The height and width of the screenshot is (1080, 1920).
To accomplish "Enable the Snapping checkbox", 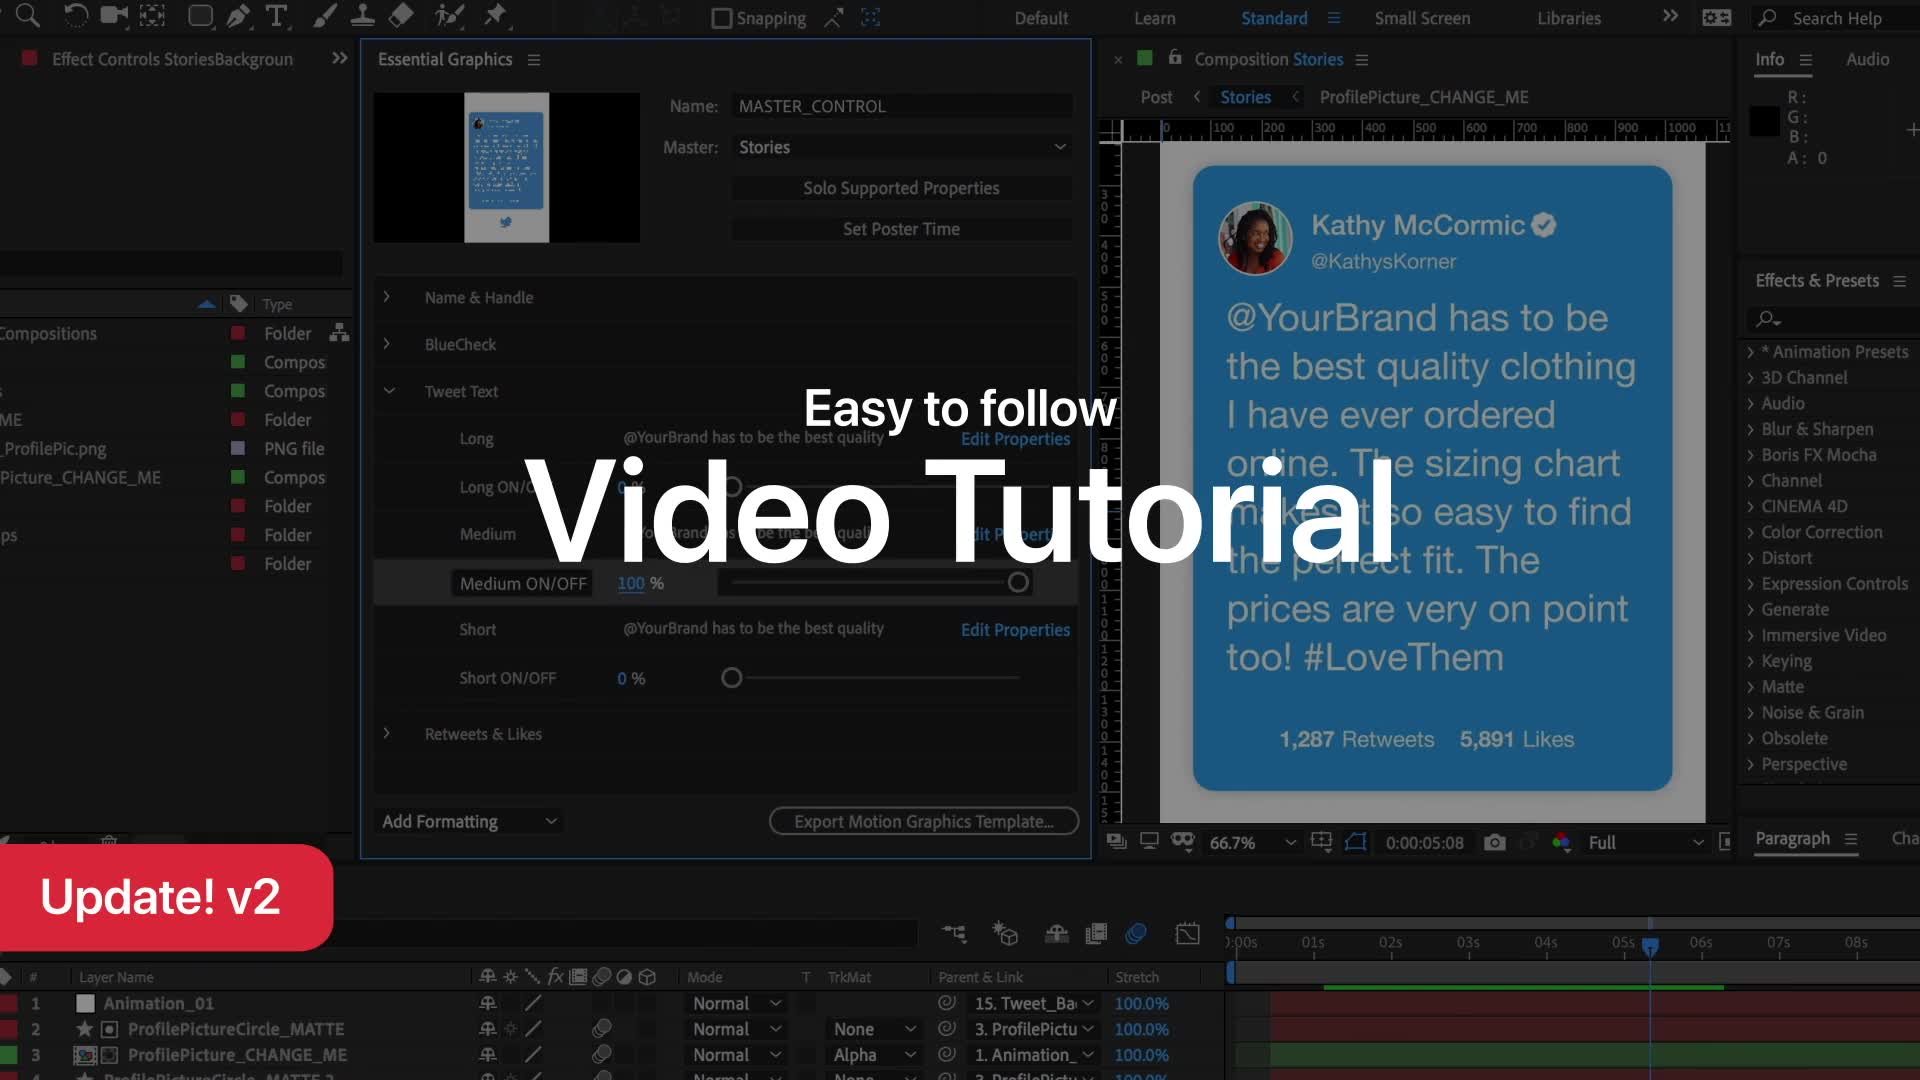I will pos(721,18).
